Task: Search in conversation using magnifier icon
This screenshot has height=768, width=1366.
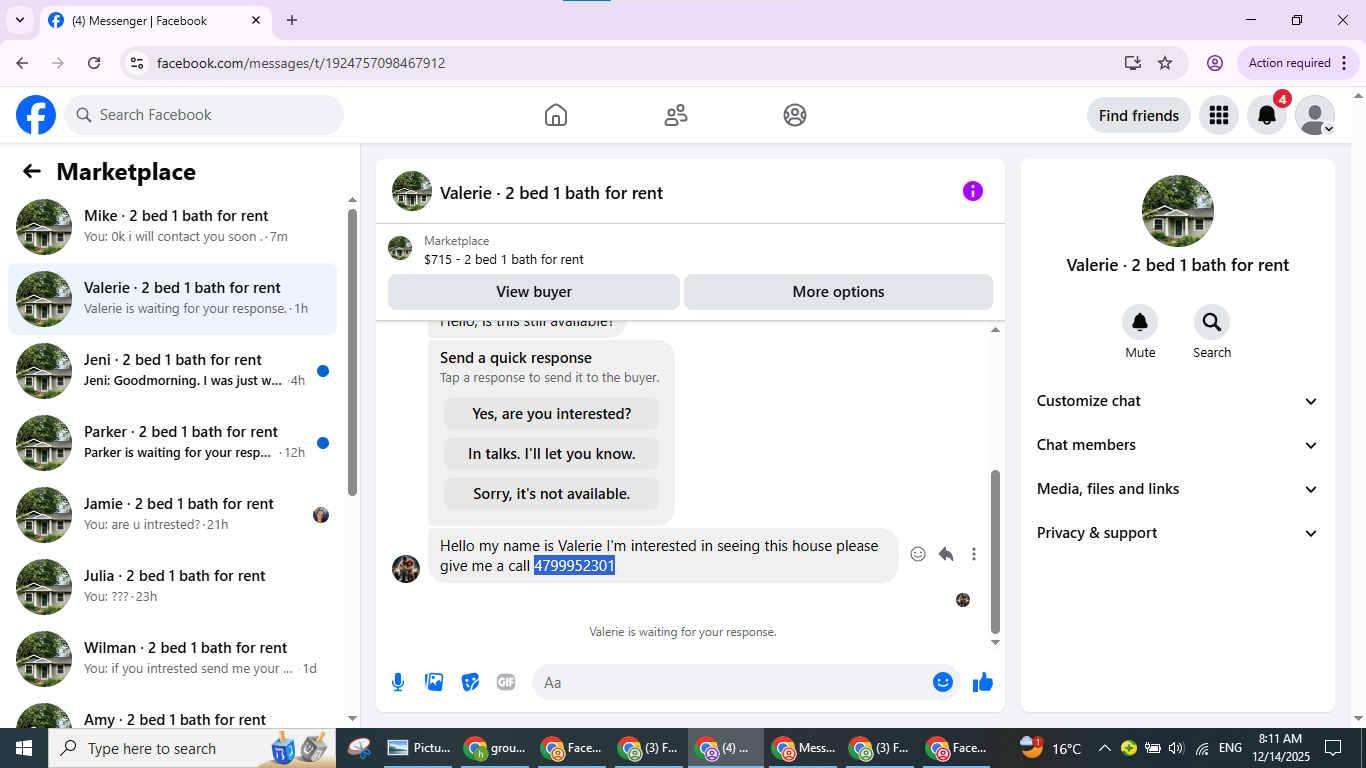Action: click(x=1212, y=322)
